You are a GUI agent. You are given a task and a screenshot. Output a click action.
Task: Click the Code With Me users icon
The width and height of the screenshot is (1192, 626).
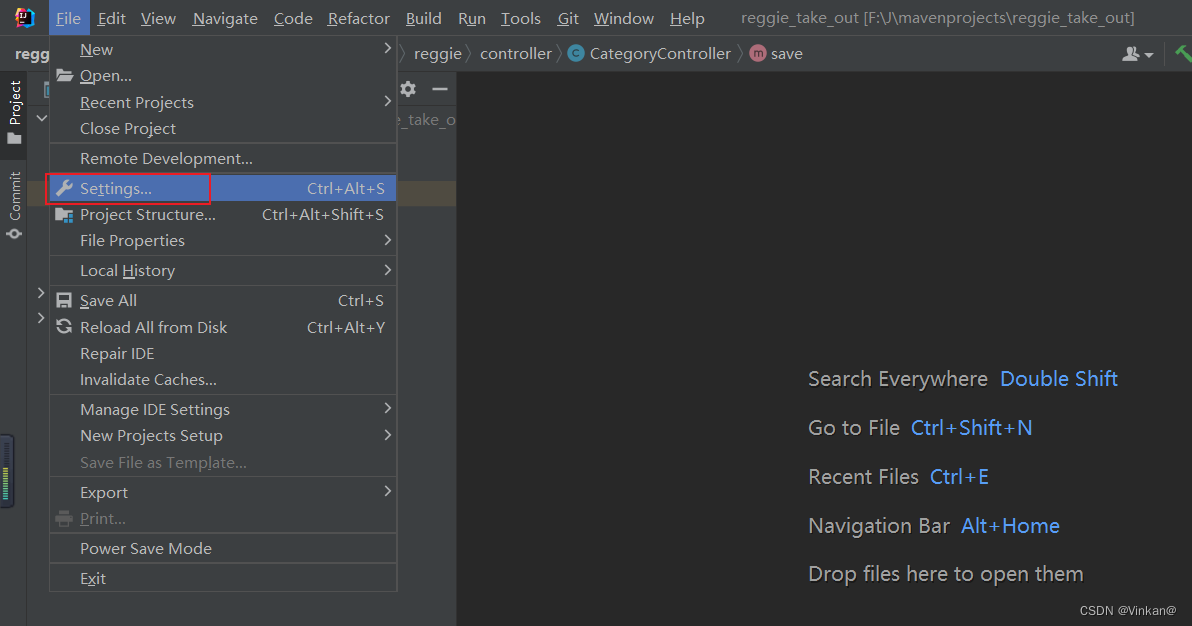(x=1131, y=53)
